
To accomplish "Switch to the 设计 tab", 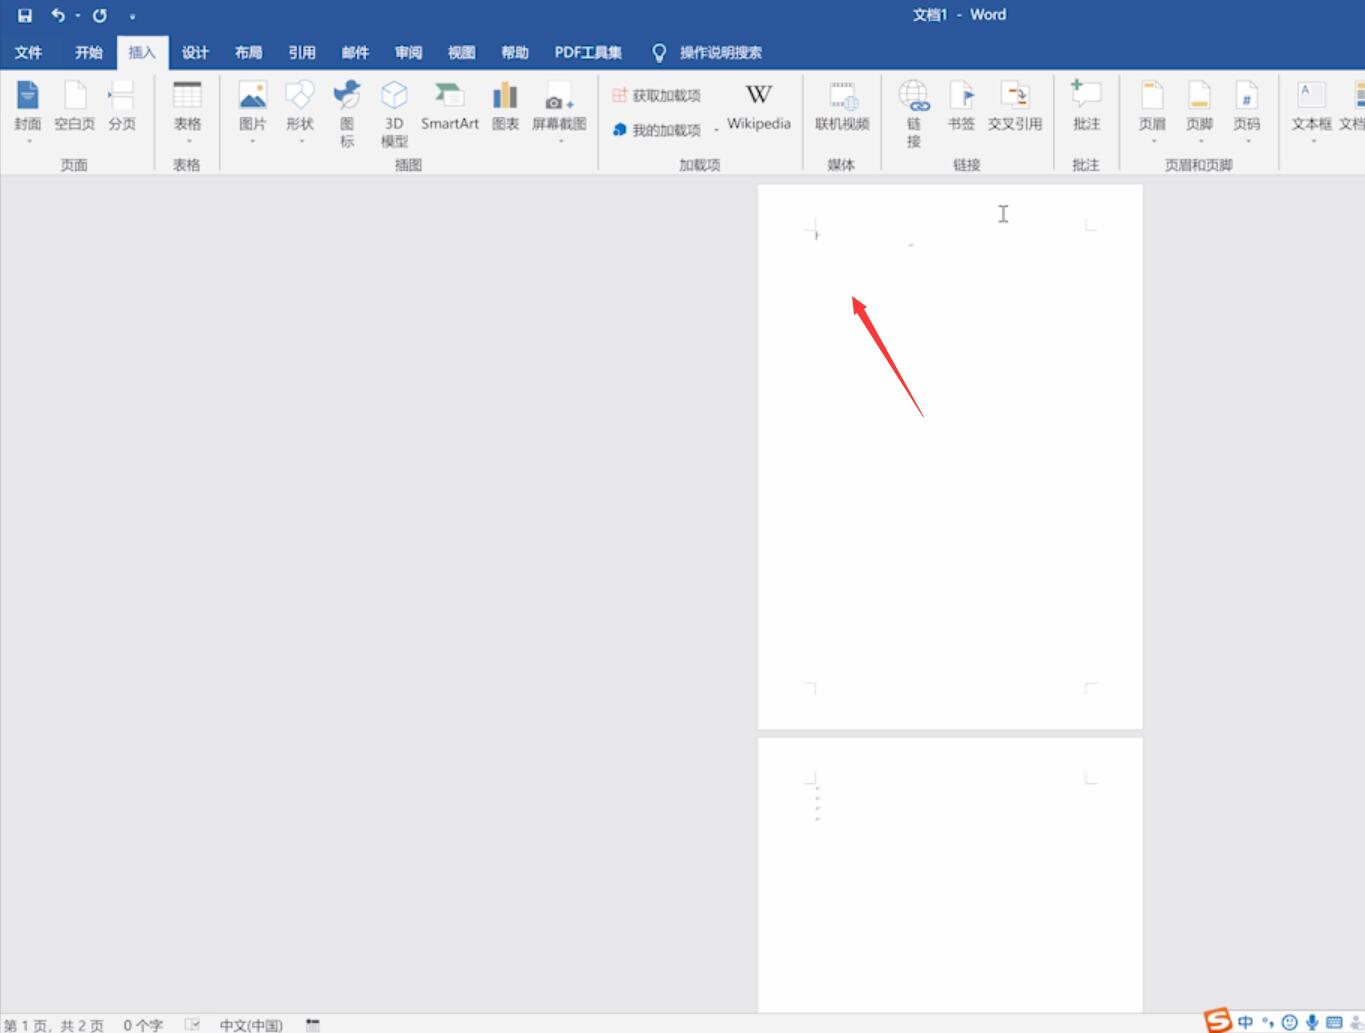I will coord(195,52).
